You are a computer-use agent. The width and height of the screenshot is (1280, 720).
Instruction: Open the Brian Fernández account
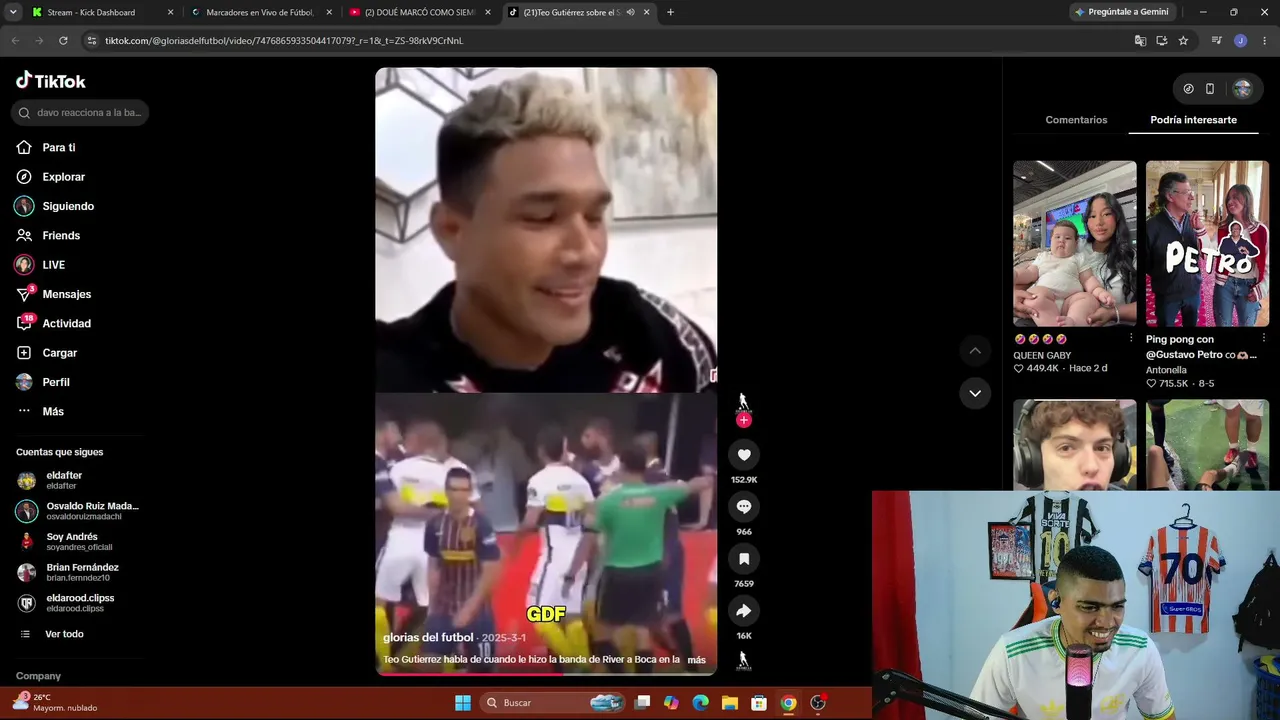tap(78, 572)
